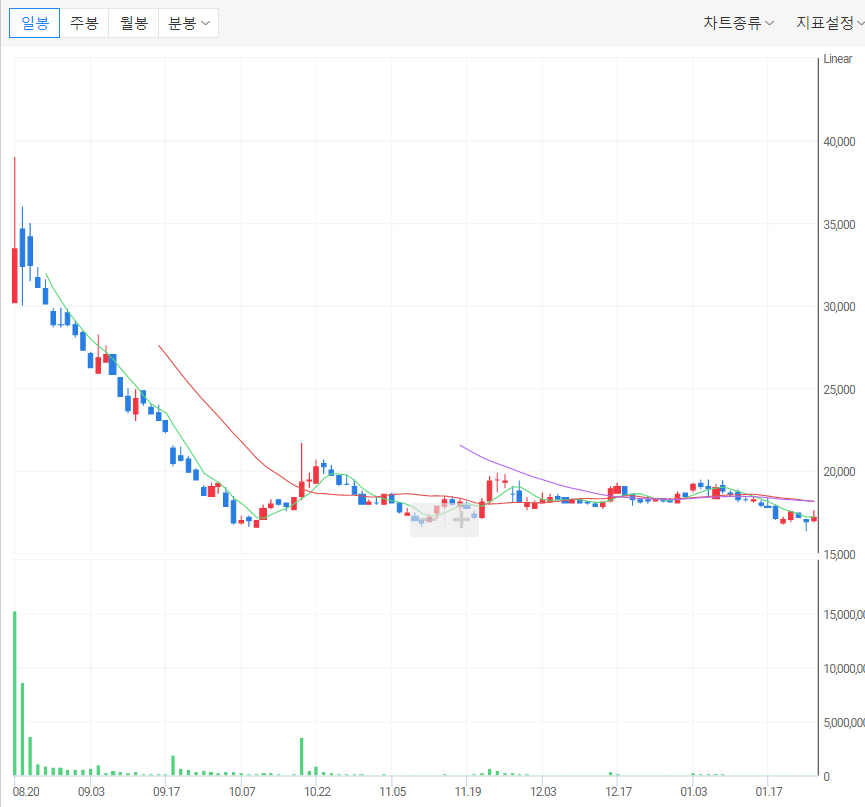Click the 10.22 date axis label
The image size is (865, 807).
[317, 792]
